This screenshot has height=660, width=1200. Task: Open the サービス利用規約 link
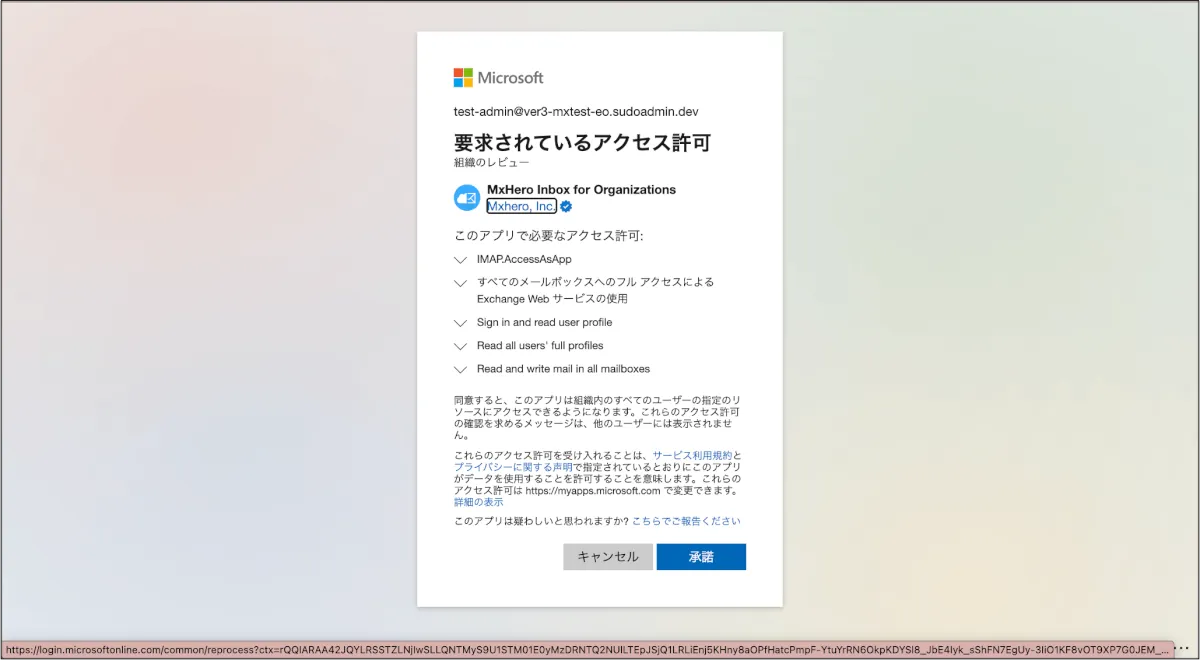pos(692,455)
